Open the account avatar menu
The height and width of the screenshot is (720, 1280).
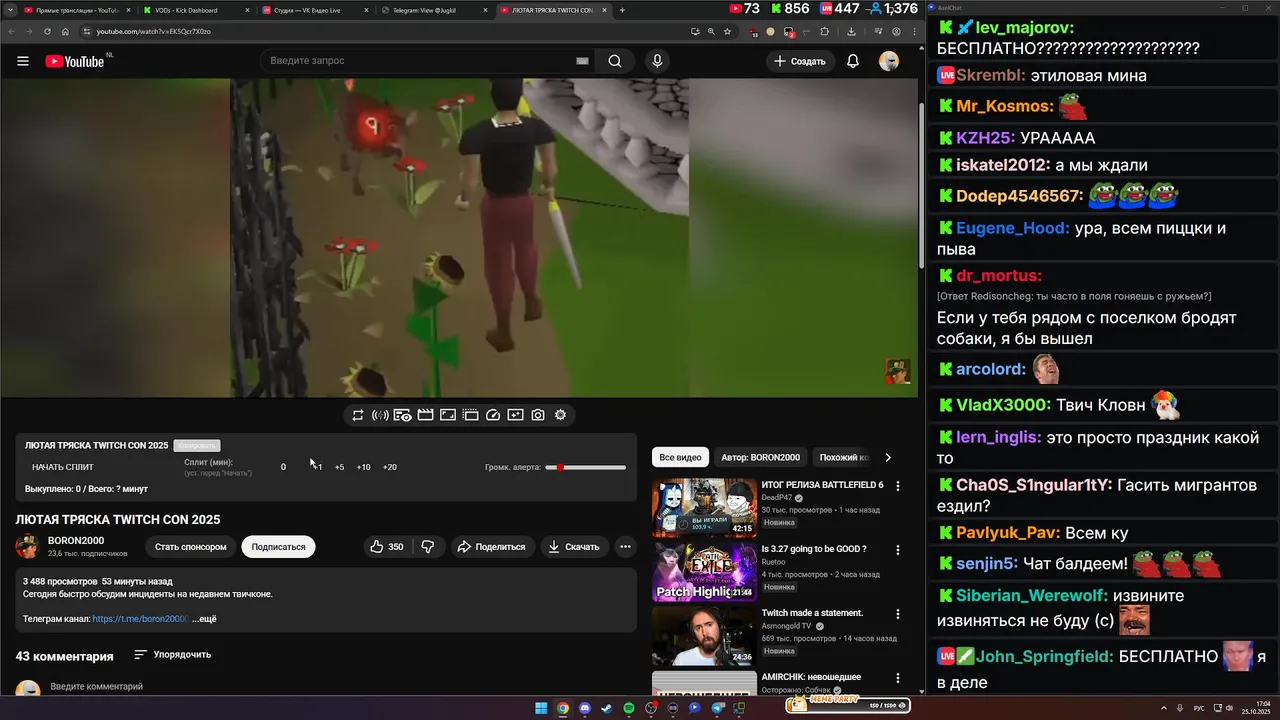tap(889, 61)
